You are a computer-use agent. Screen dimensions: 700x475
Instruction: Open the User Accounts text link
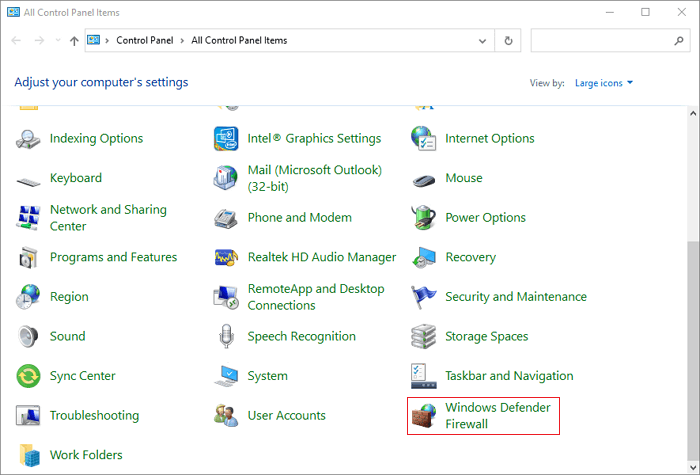[x=287, y=416]
